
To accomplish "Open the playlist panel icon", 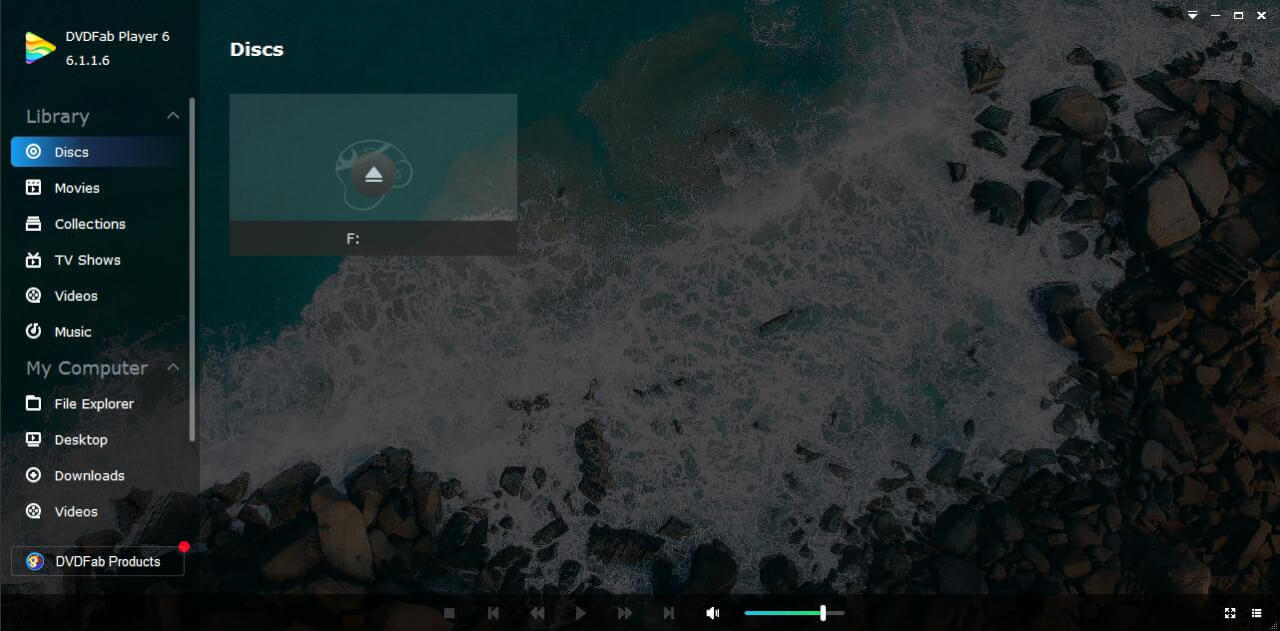I will [1257, 613].
